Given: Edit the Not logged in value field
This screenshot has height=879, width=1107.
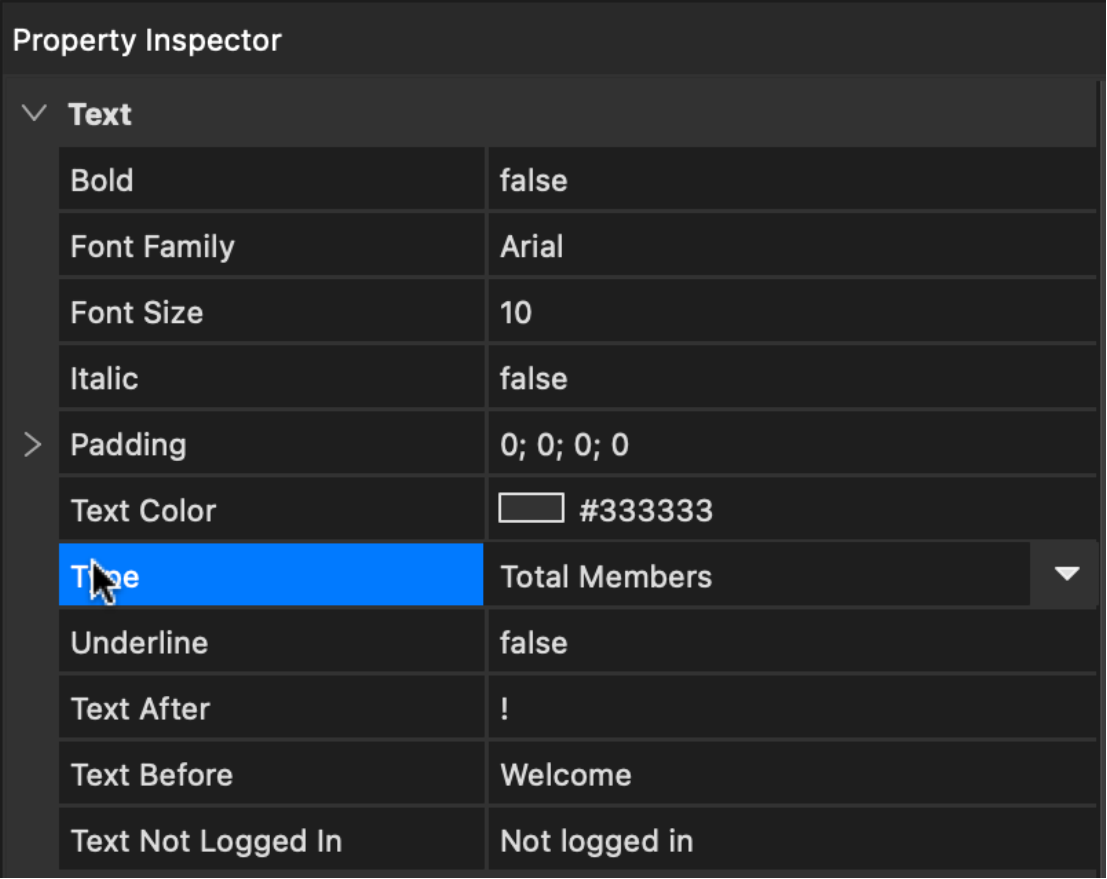Looking at the screenshot, I should coord(596,841).
